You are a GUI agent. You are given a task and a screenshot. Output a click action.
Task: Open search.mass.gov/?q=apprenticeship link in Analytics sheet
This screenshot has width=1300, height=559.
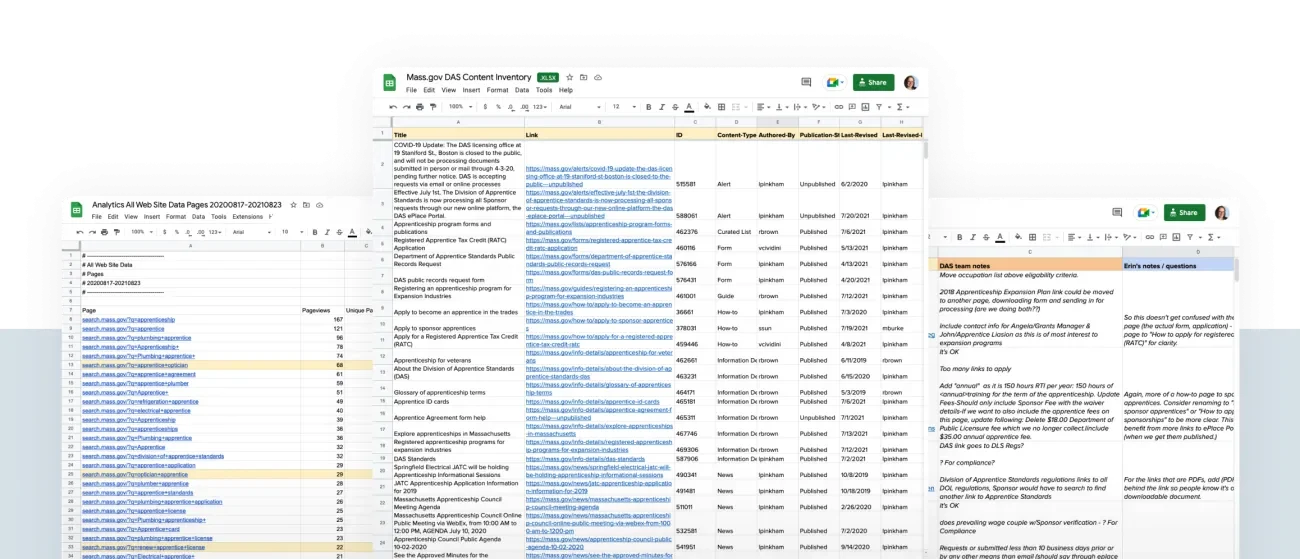(128, 319)
